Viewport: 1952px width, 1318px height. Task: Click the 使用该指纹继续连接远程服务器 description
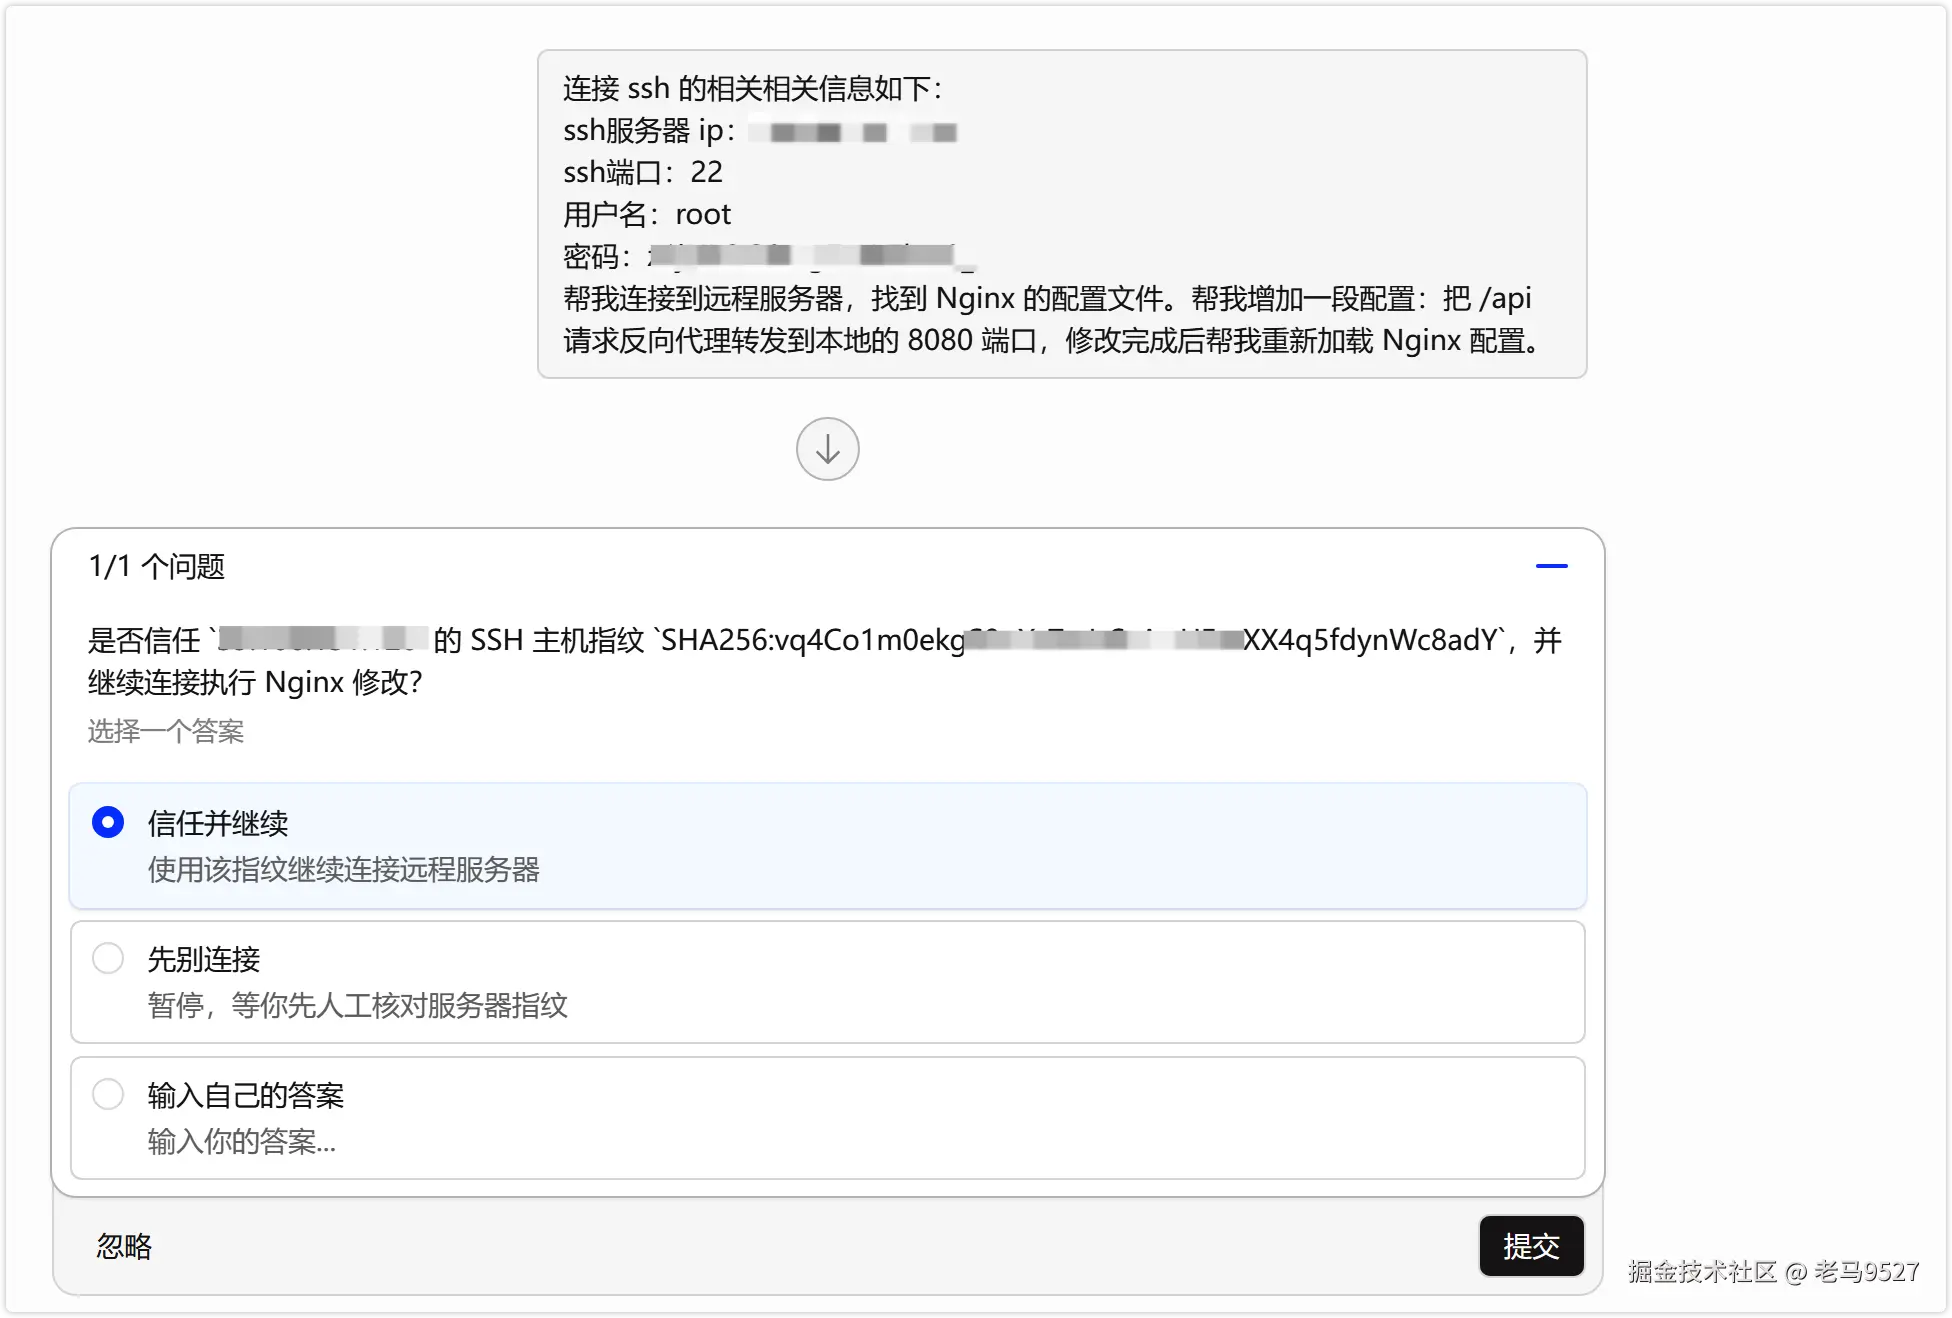click(343, 869)
